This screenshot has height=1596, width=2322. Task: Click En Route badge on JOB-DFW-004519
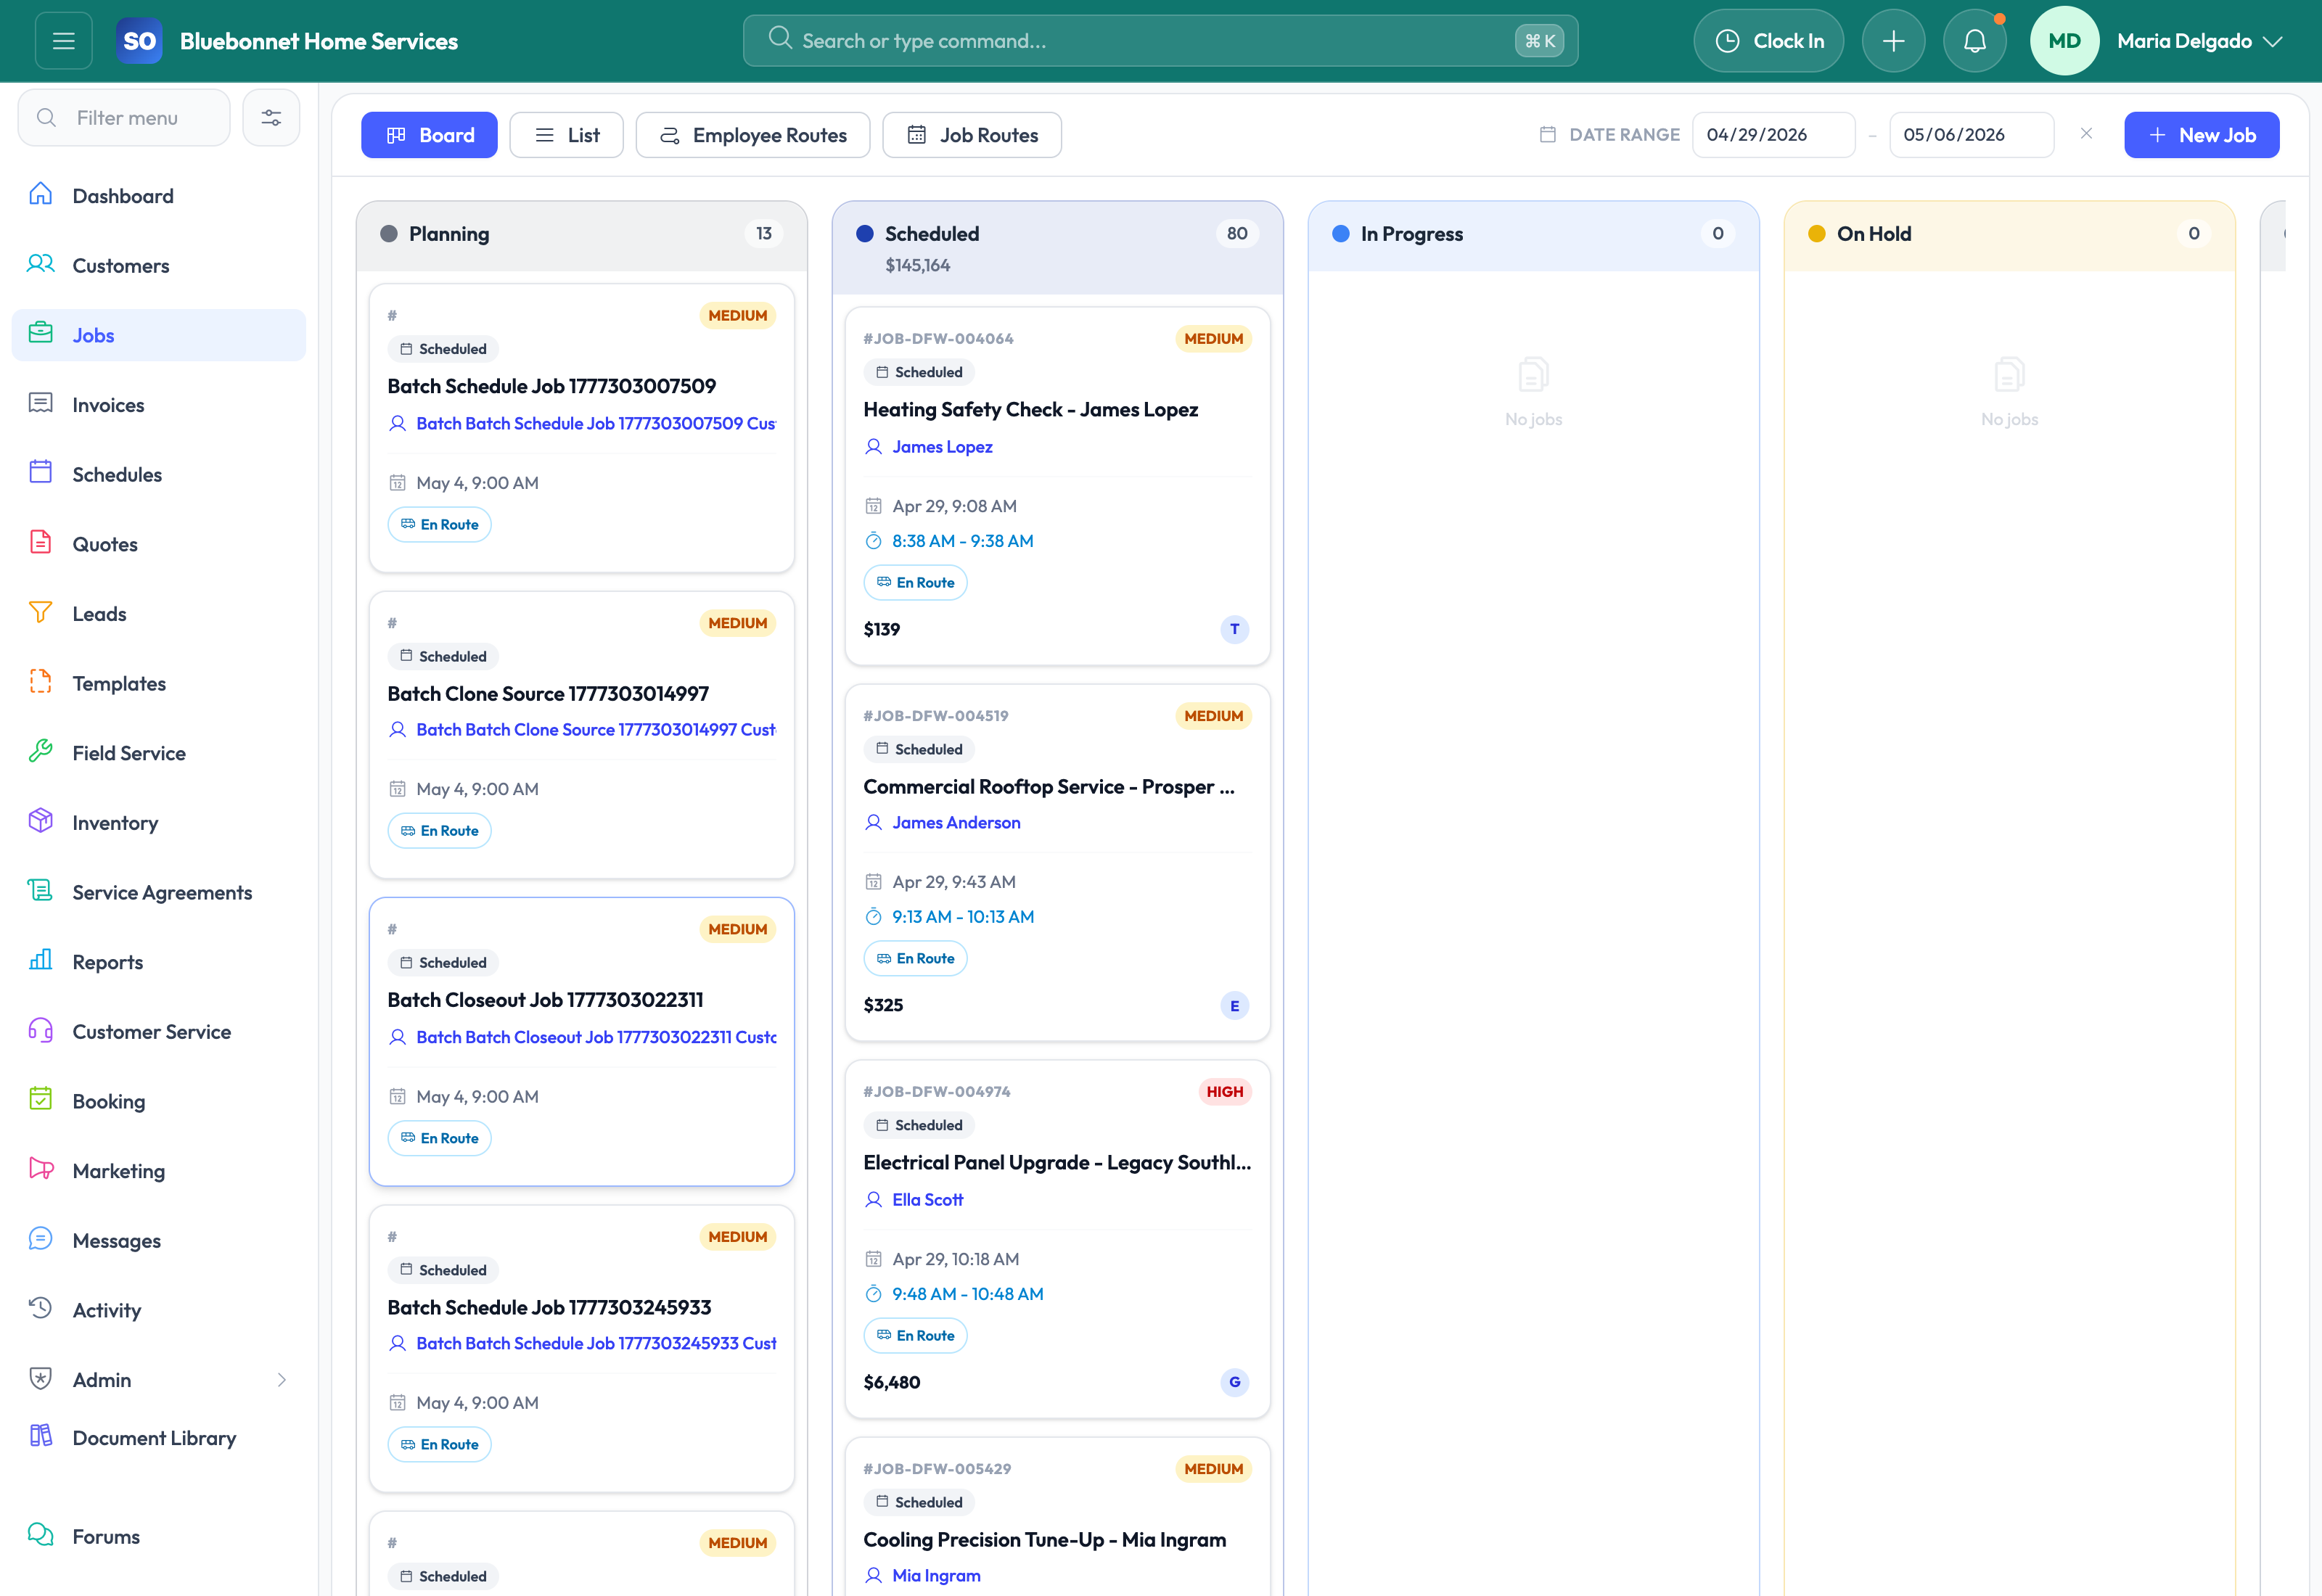[915, 959]
